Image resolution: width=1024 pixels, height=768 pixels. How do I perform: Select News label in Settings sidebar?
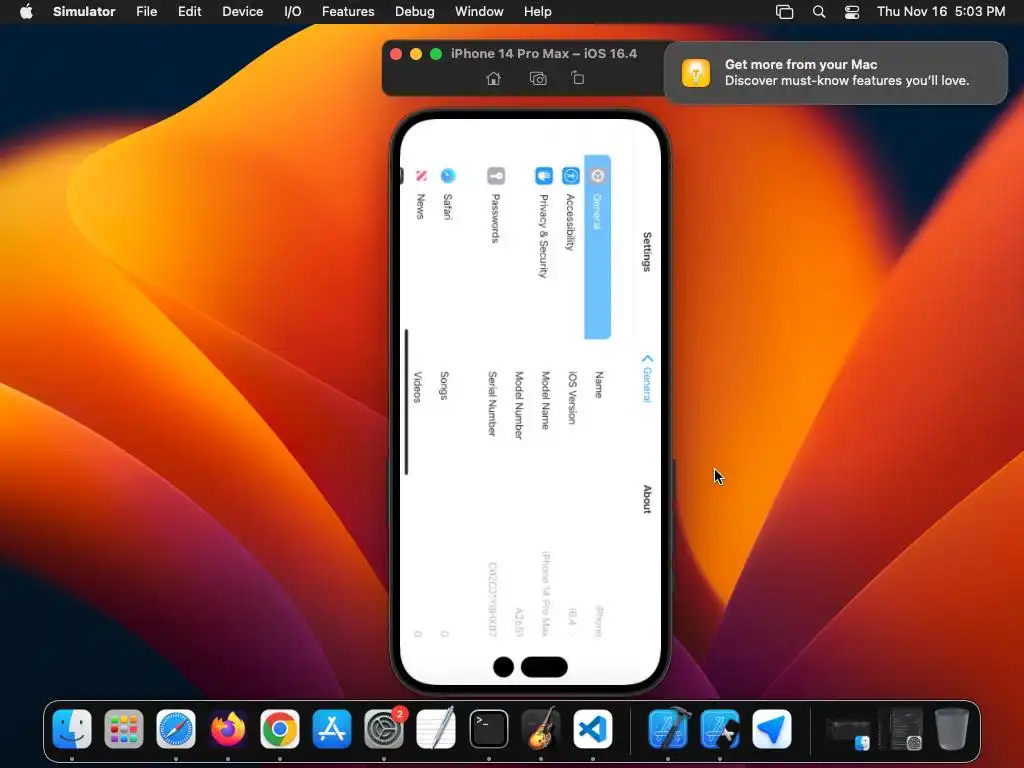(x=421, y=206)
